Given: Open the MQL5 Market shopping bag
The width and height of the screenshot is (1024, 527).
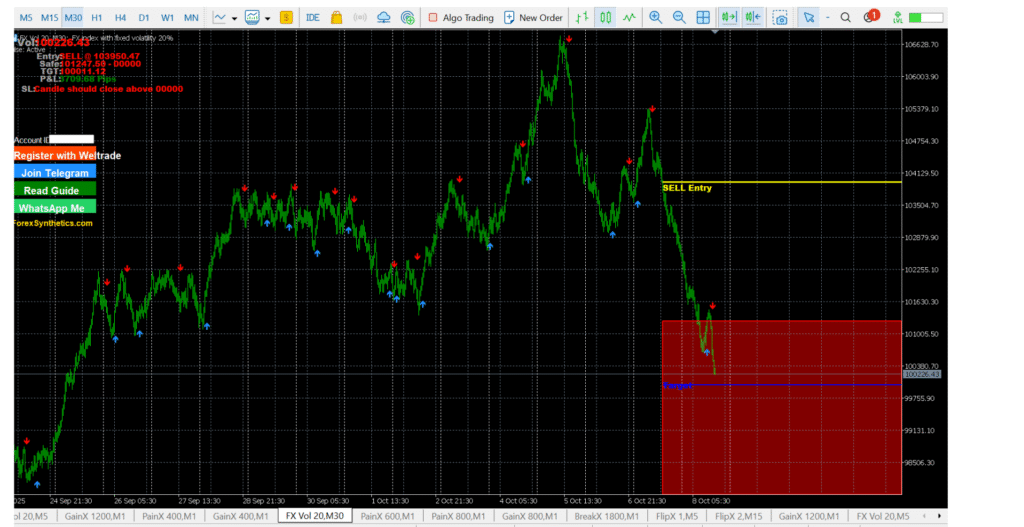Looking at the screenshot, I should pyautogui.click(x=336, y=17).
